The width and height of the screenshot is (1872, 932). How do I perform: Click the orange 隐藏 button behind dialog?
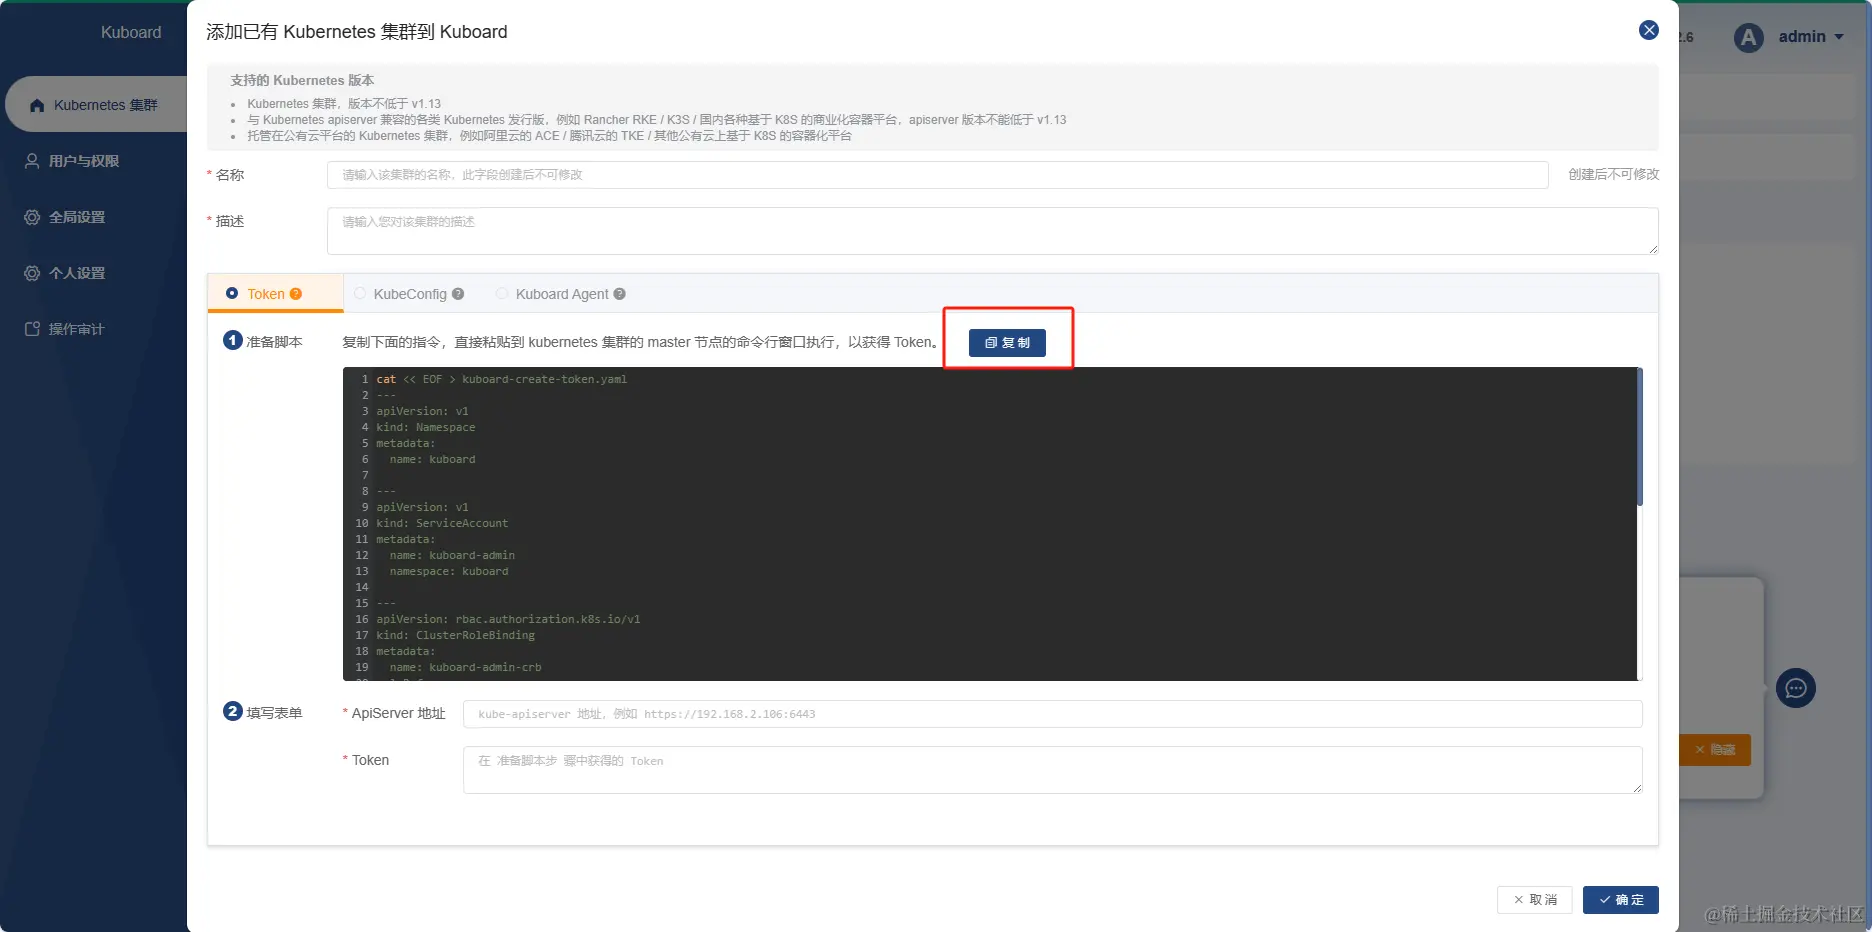click(1716, 750)
